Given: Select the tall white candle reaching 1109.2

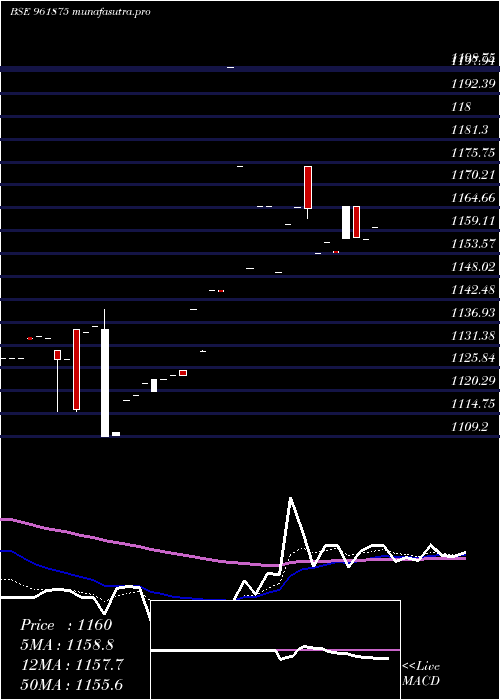Looking at the screenshot, I should [x=105, y=383].
